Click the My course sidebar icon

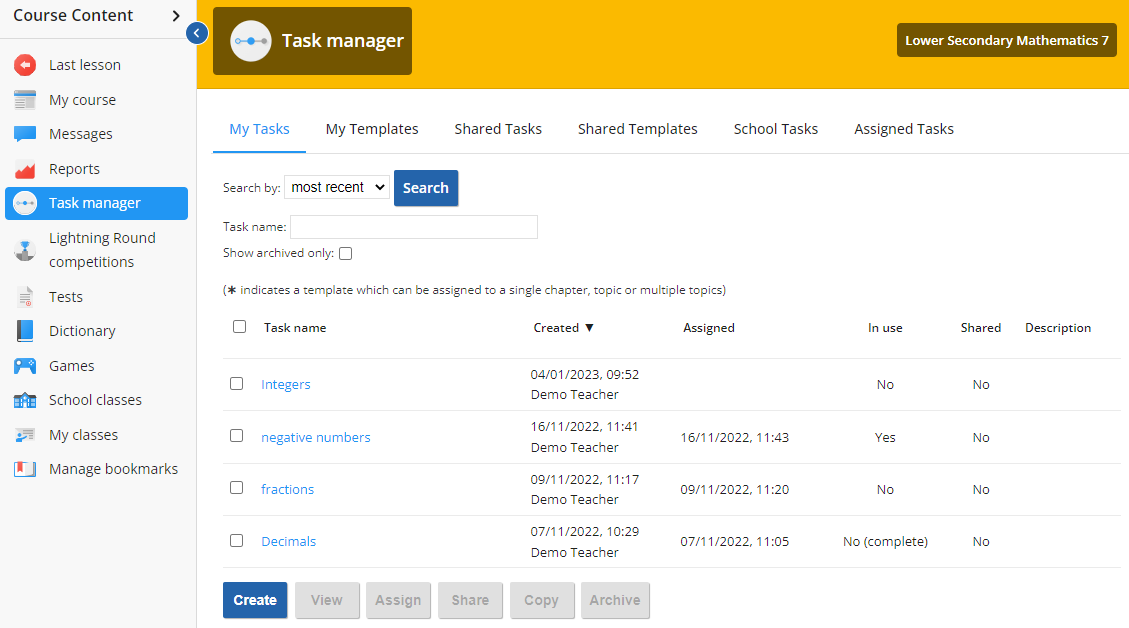point(24,99)
